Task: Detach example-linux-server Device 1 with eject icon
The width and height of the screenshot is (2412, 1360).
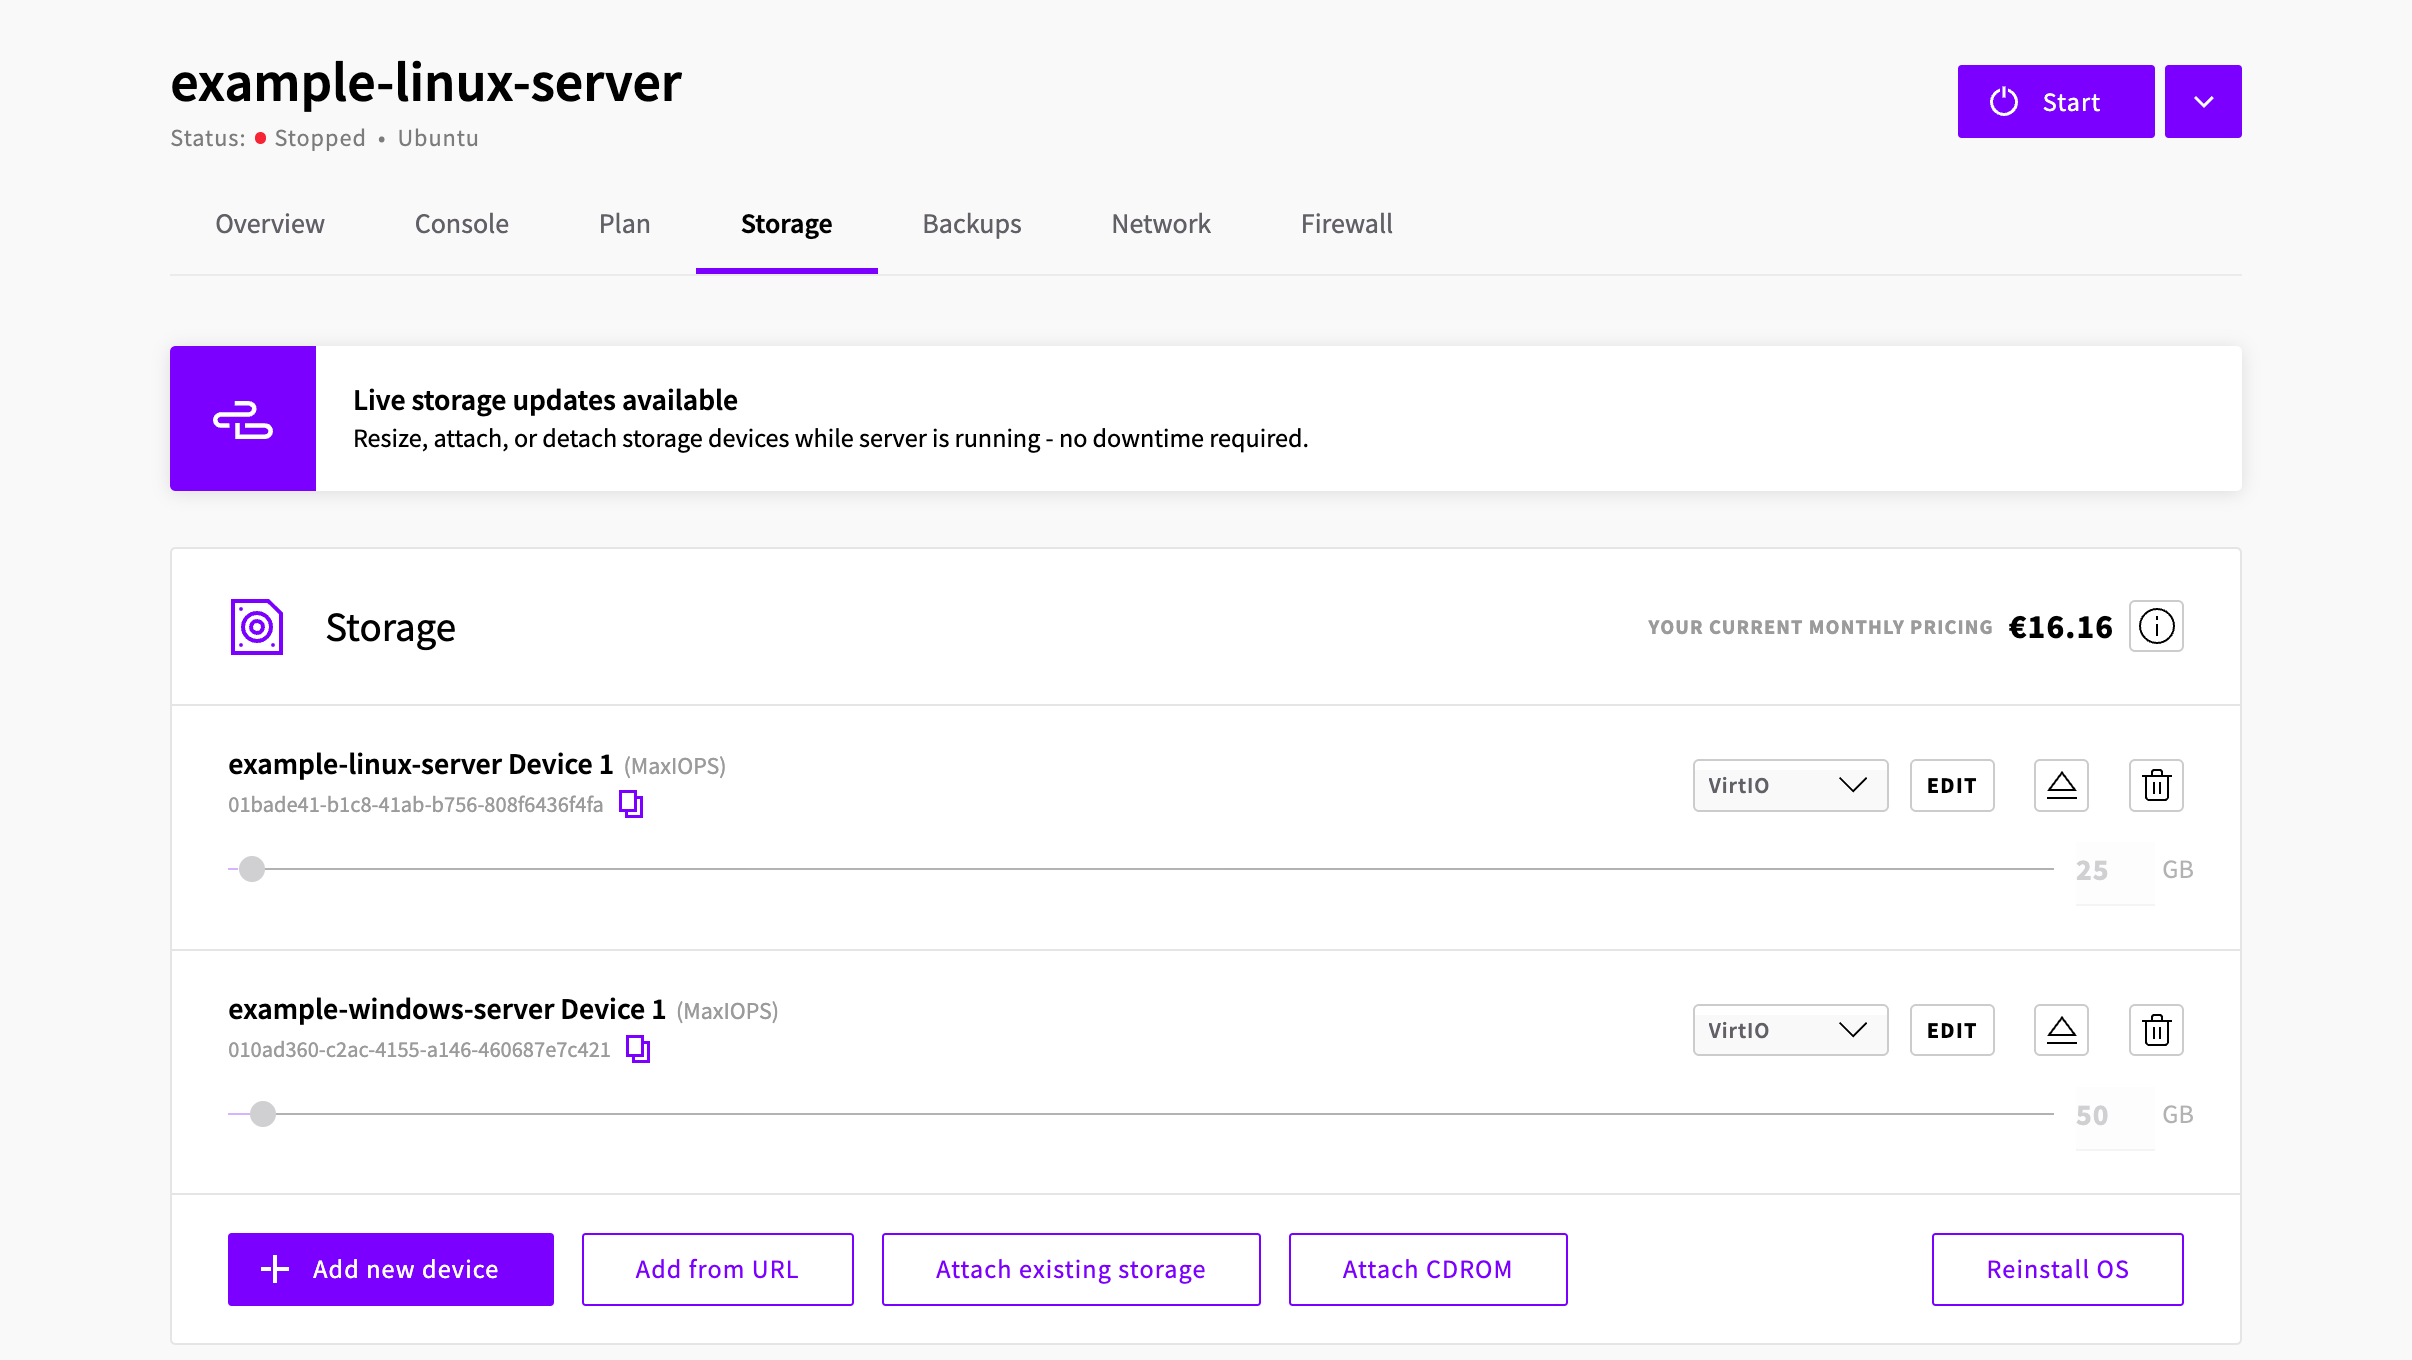Action: pos(2061,785)
